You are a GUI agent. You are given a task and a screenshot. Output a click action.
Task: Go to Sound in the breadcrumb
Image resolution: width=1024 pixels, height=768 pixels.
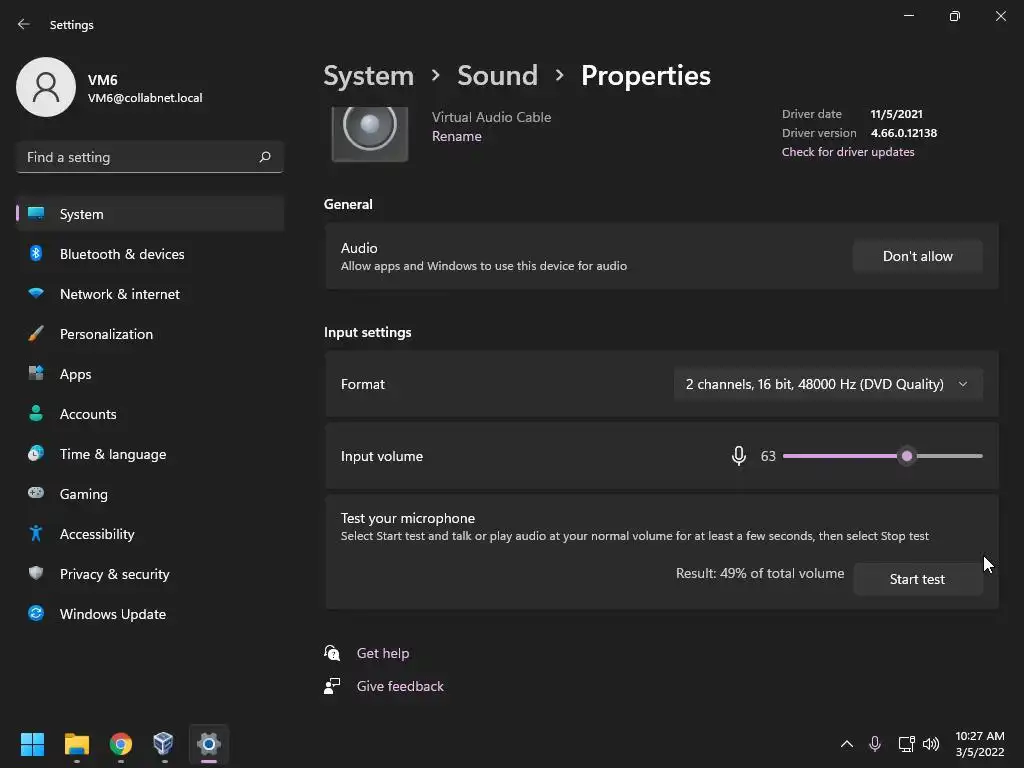[497, 76]
